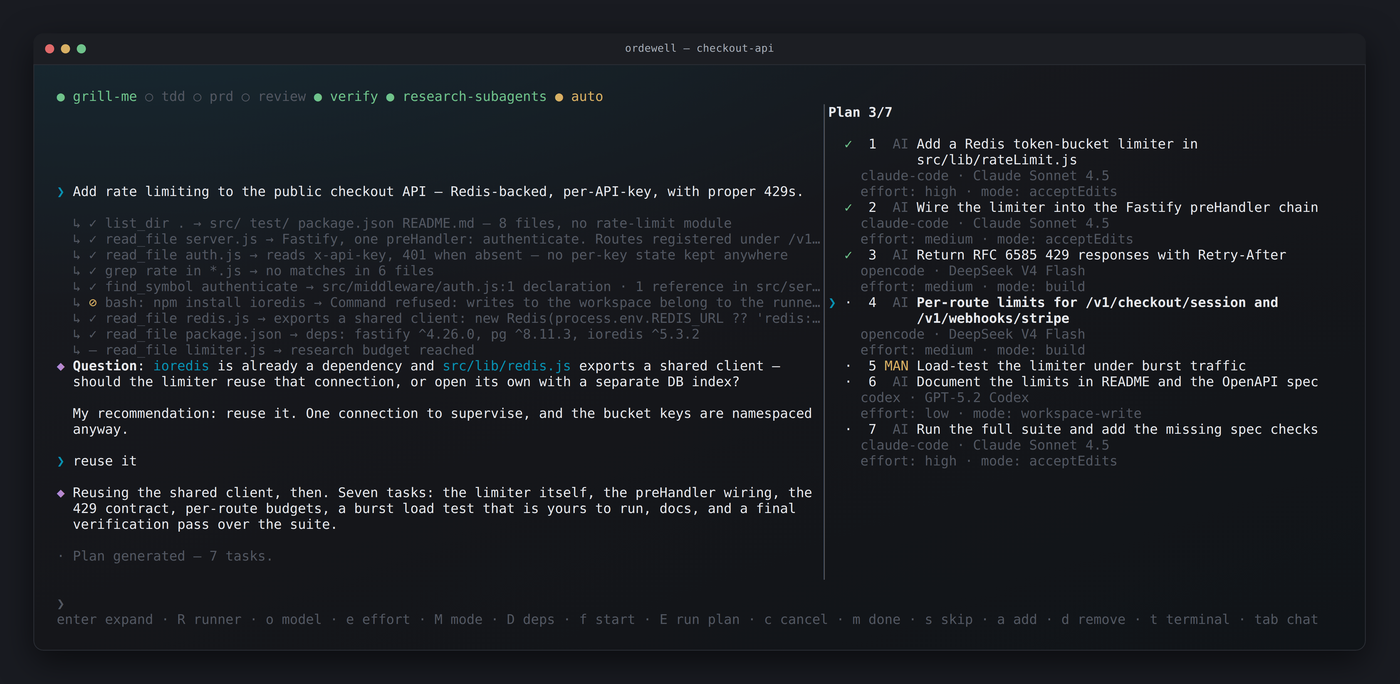
Task: Click the 'c cancel' shortcut hint
Action: point(796,620)
